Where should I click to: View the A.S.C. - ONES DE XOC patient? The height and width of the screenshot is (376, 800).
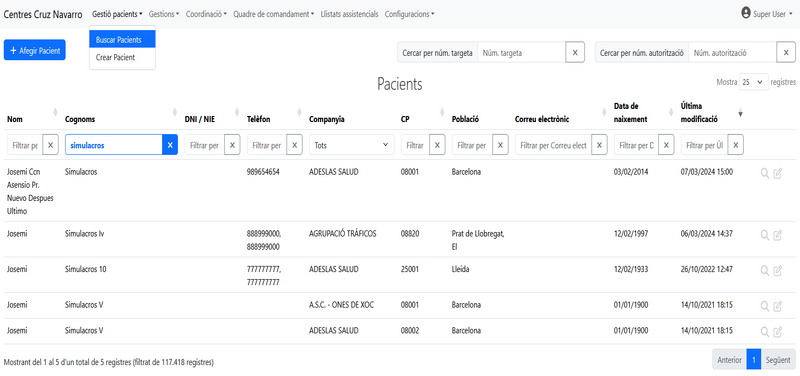[x=764, y=306]
